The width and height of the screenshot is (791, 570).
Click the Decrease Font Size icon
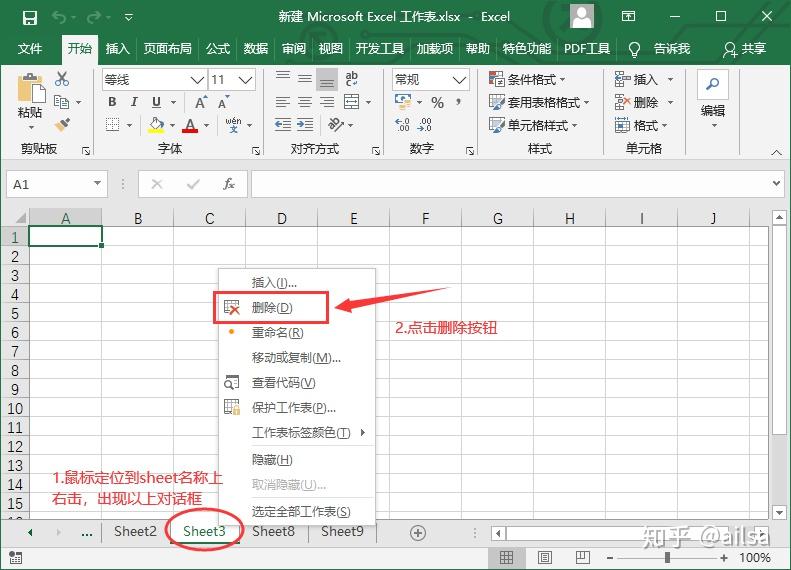[223, 102]
